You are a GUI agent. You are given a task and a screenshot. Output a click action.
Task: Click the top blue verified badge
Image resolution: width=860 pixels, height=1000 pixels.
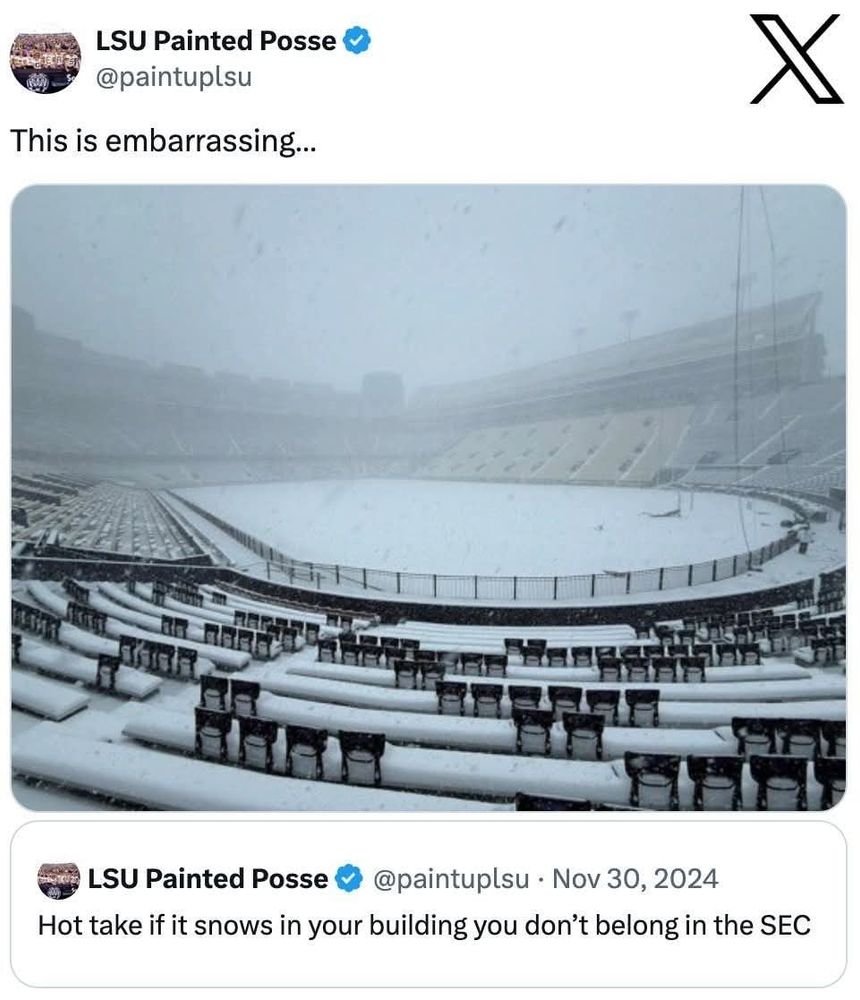click(x=358, y=41)
